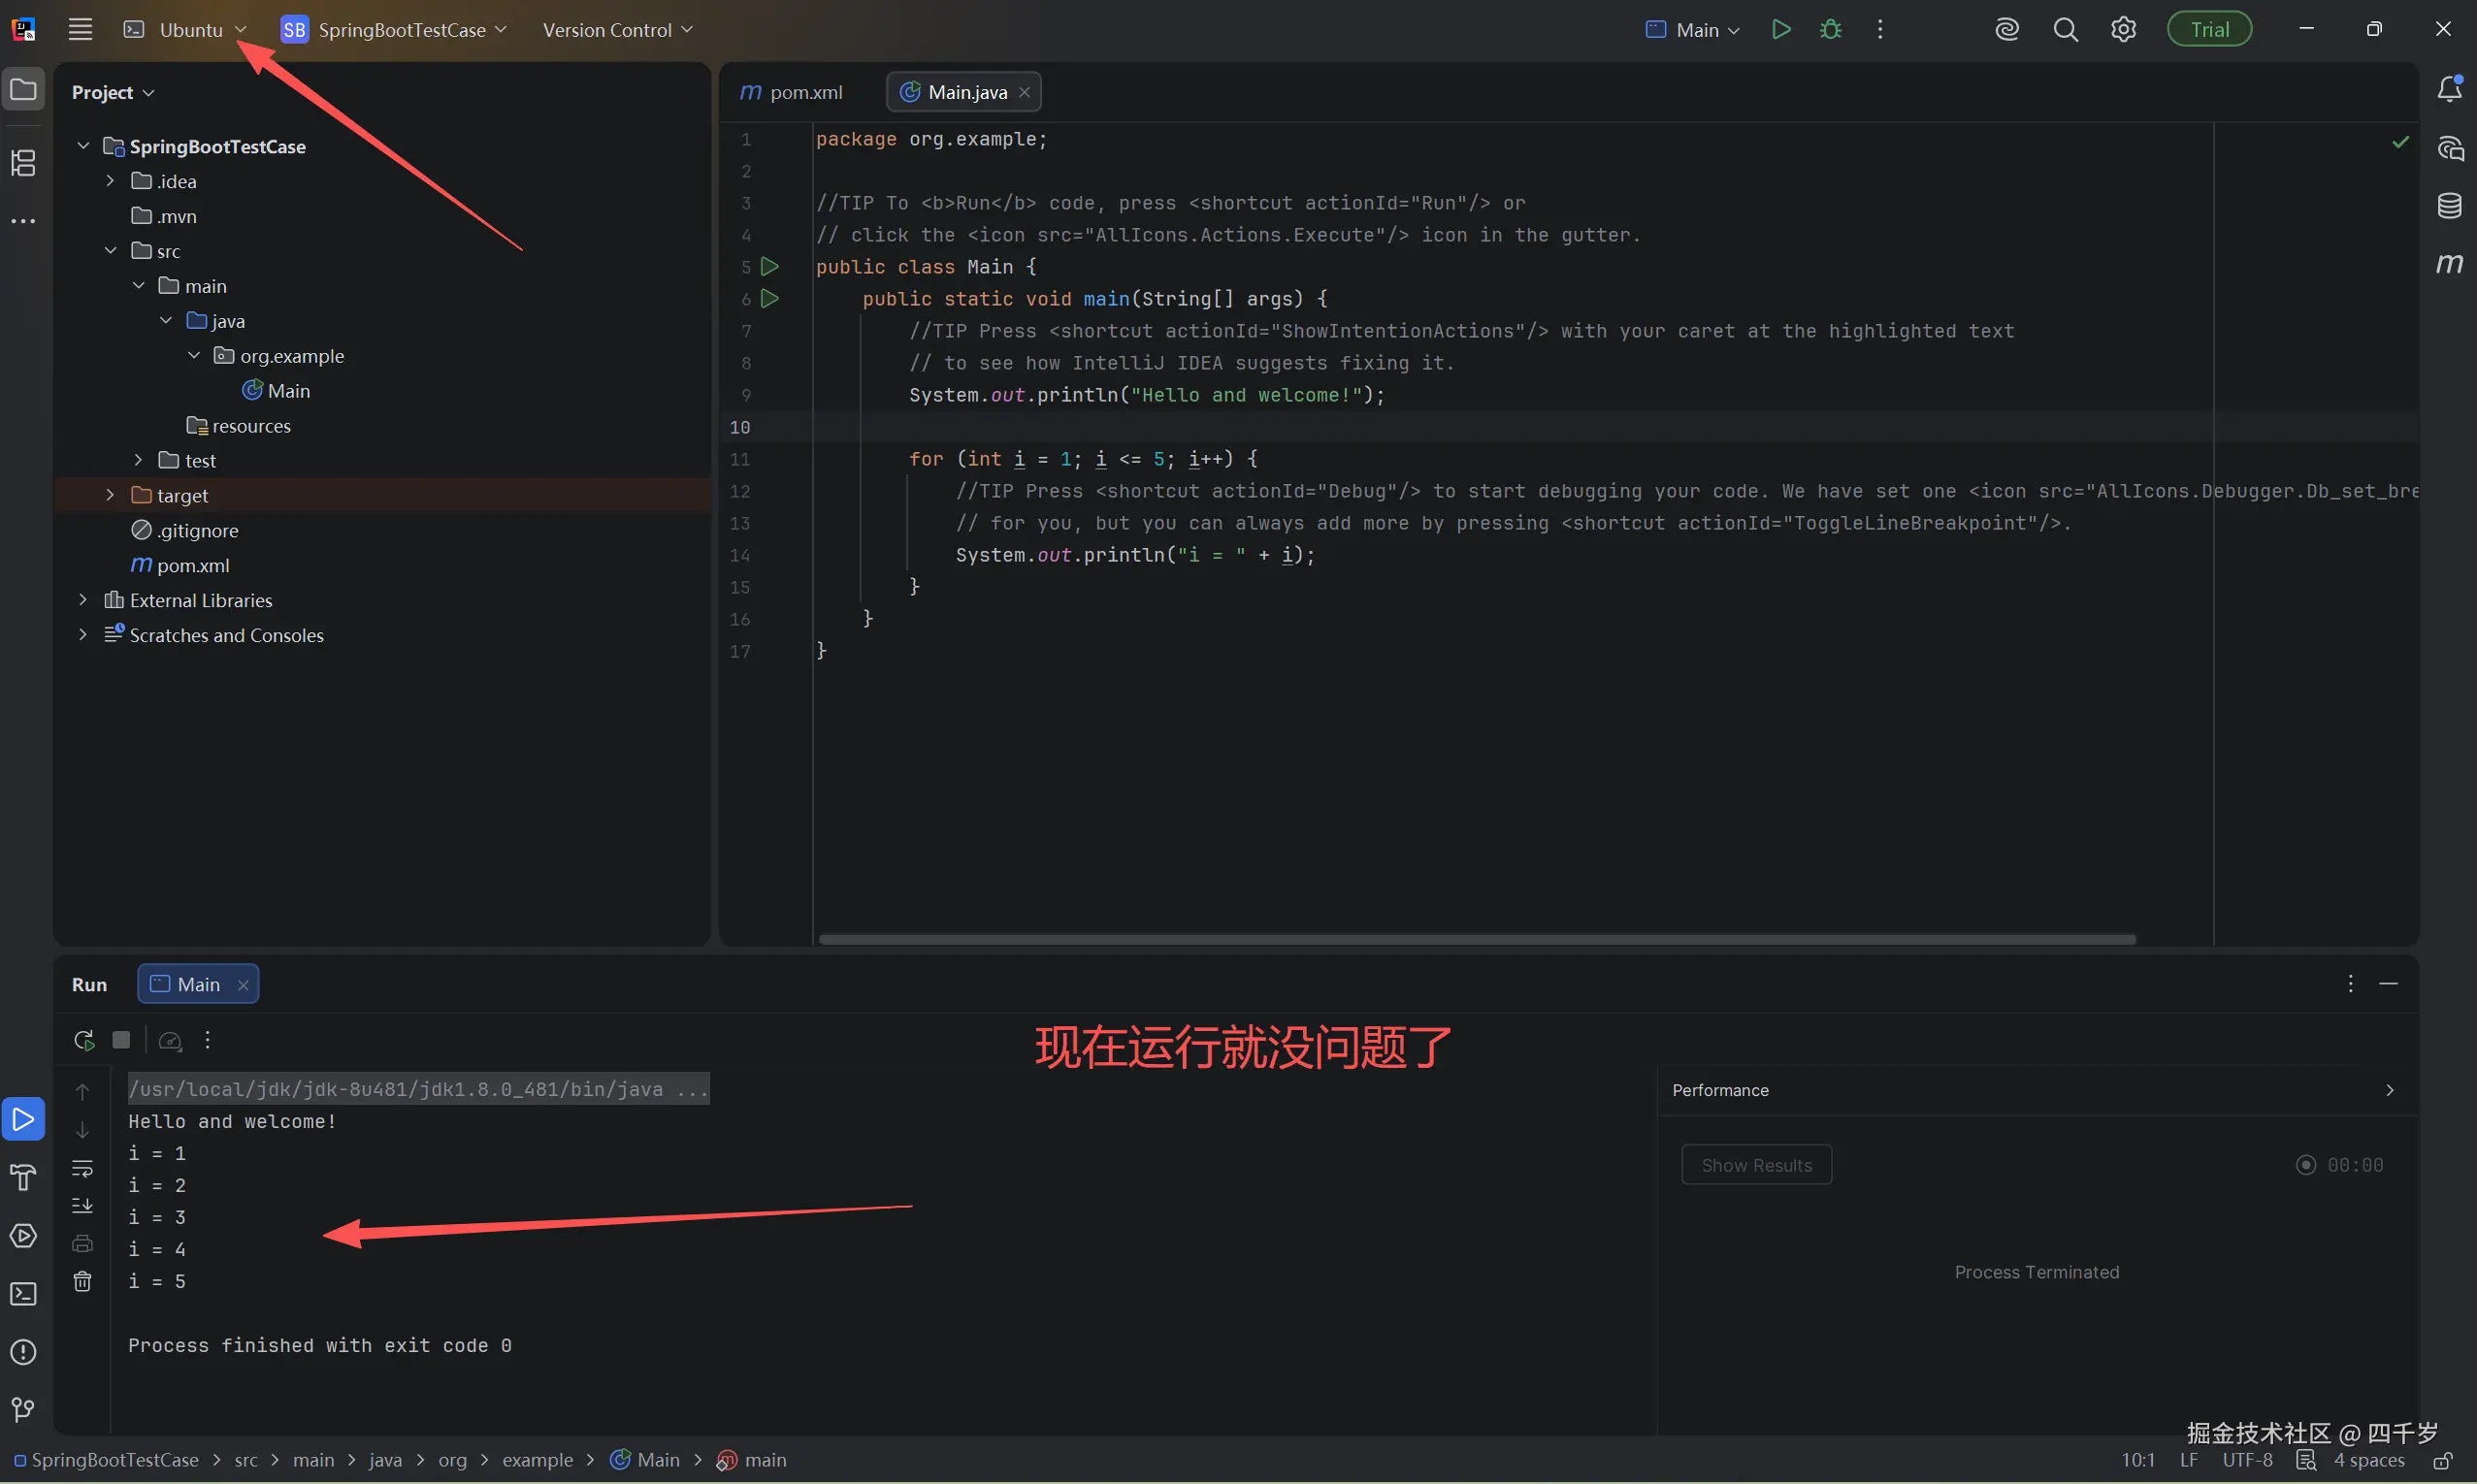The height and width of the screenshot is (1484, 2477).
Task: Click the editor horizontal scrollbar
Action: [x=1476, y=939]
